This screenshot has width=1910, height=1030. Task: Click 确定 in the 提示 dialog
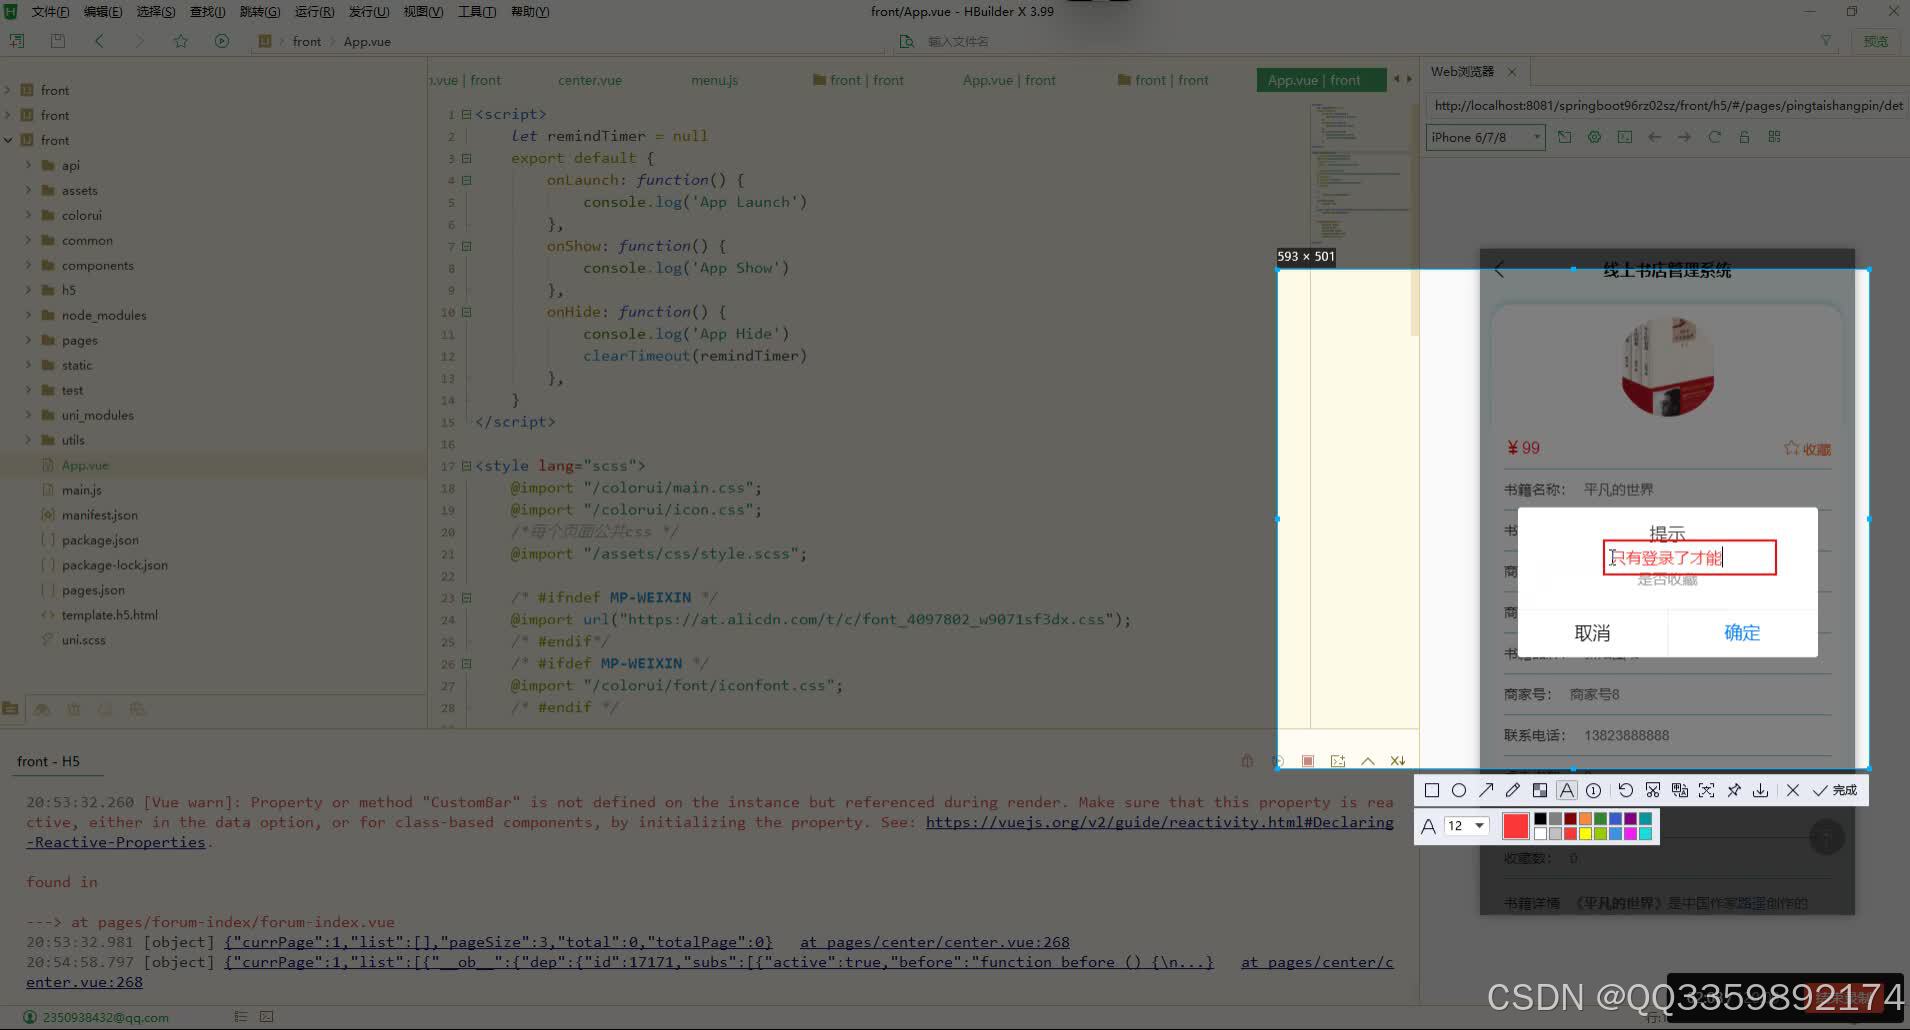(x=1742, y=633)
